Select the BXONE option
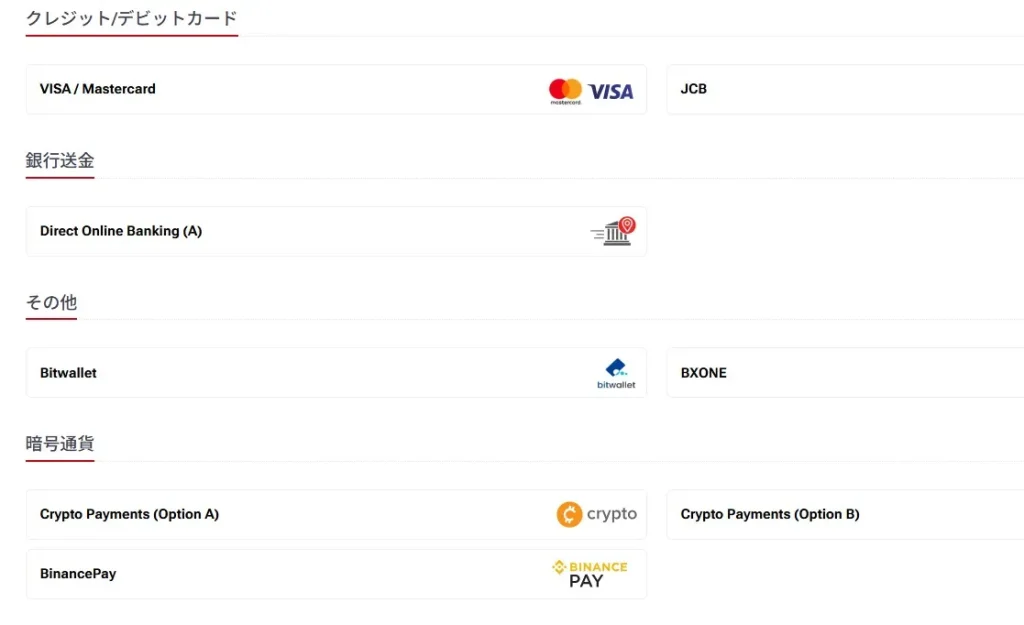The image size is (1024, 625). coord(704,373)
